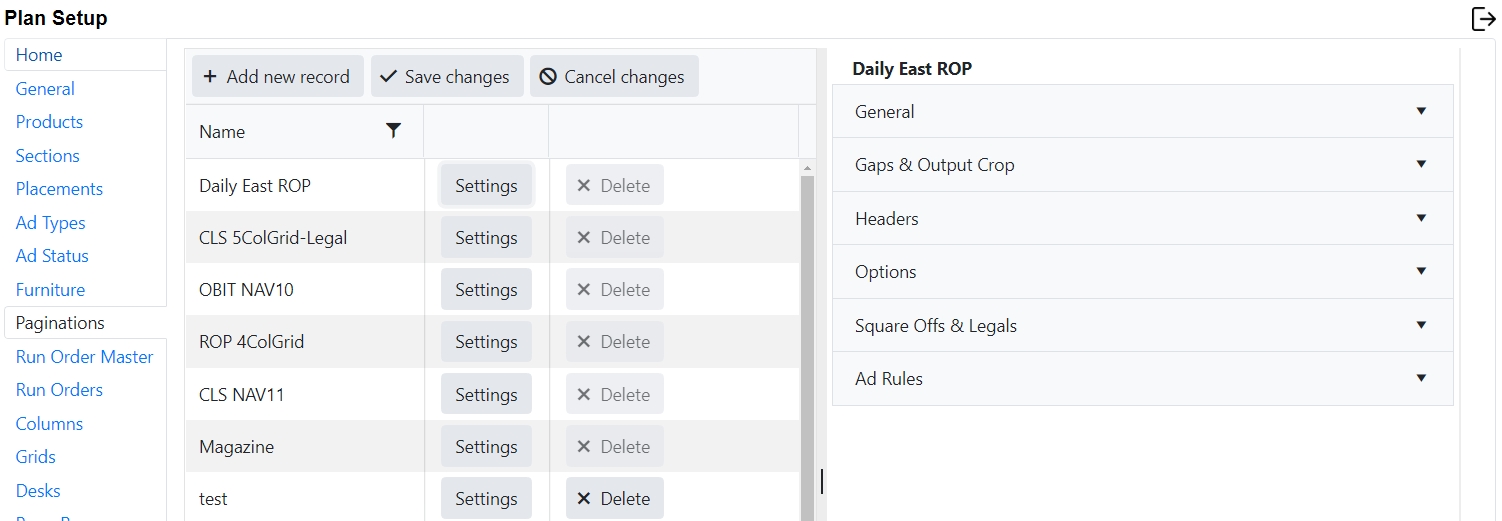Expand the Ad Rules panel

[1142, 379]
